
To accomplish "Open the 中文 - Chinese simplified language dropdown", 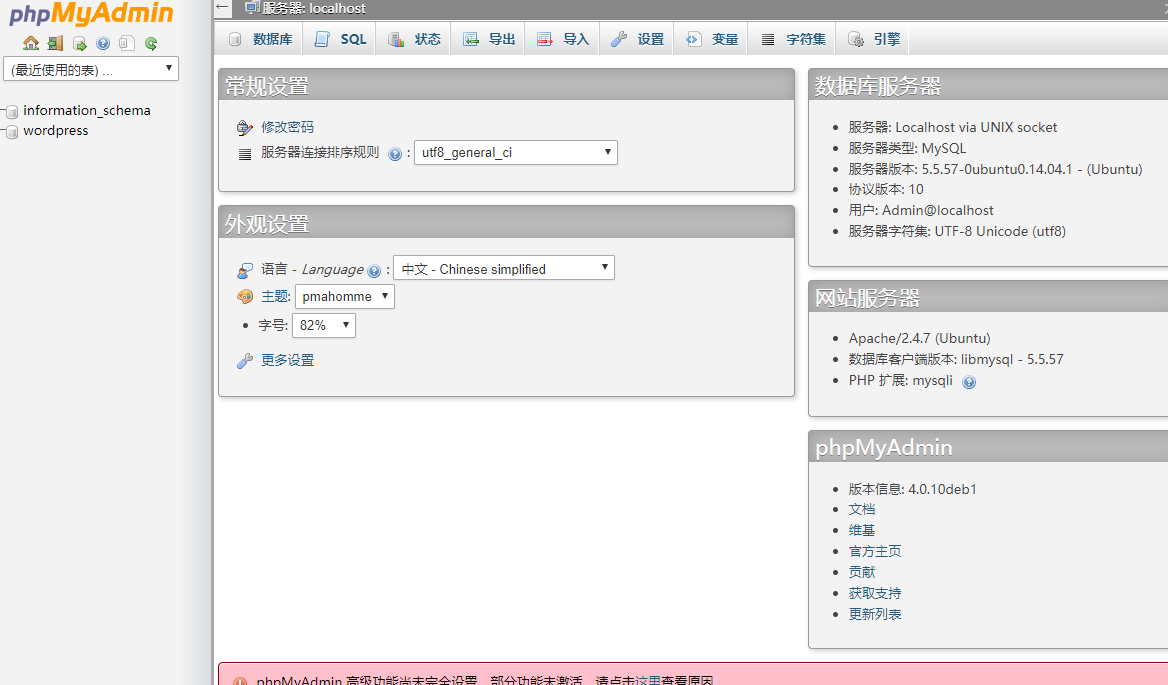I will coord(504,268).
